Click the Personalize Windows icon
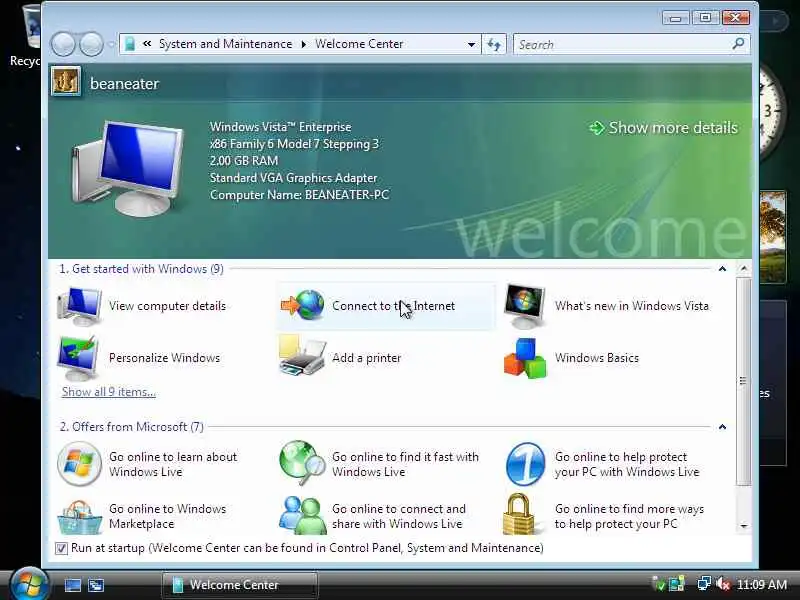800x600 pixels. tap(78, 358)
